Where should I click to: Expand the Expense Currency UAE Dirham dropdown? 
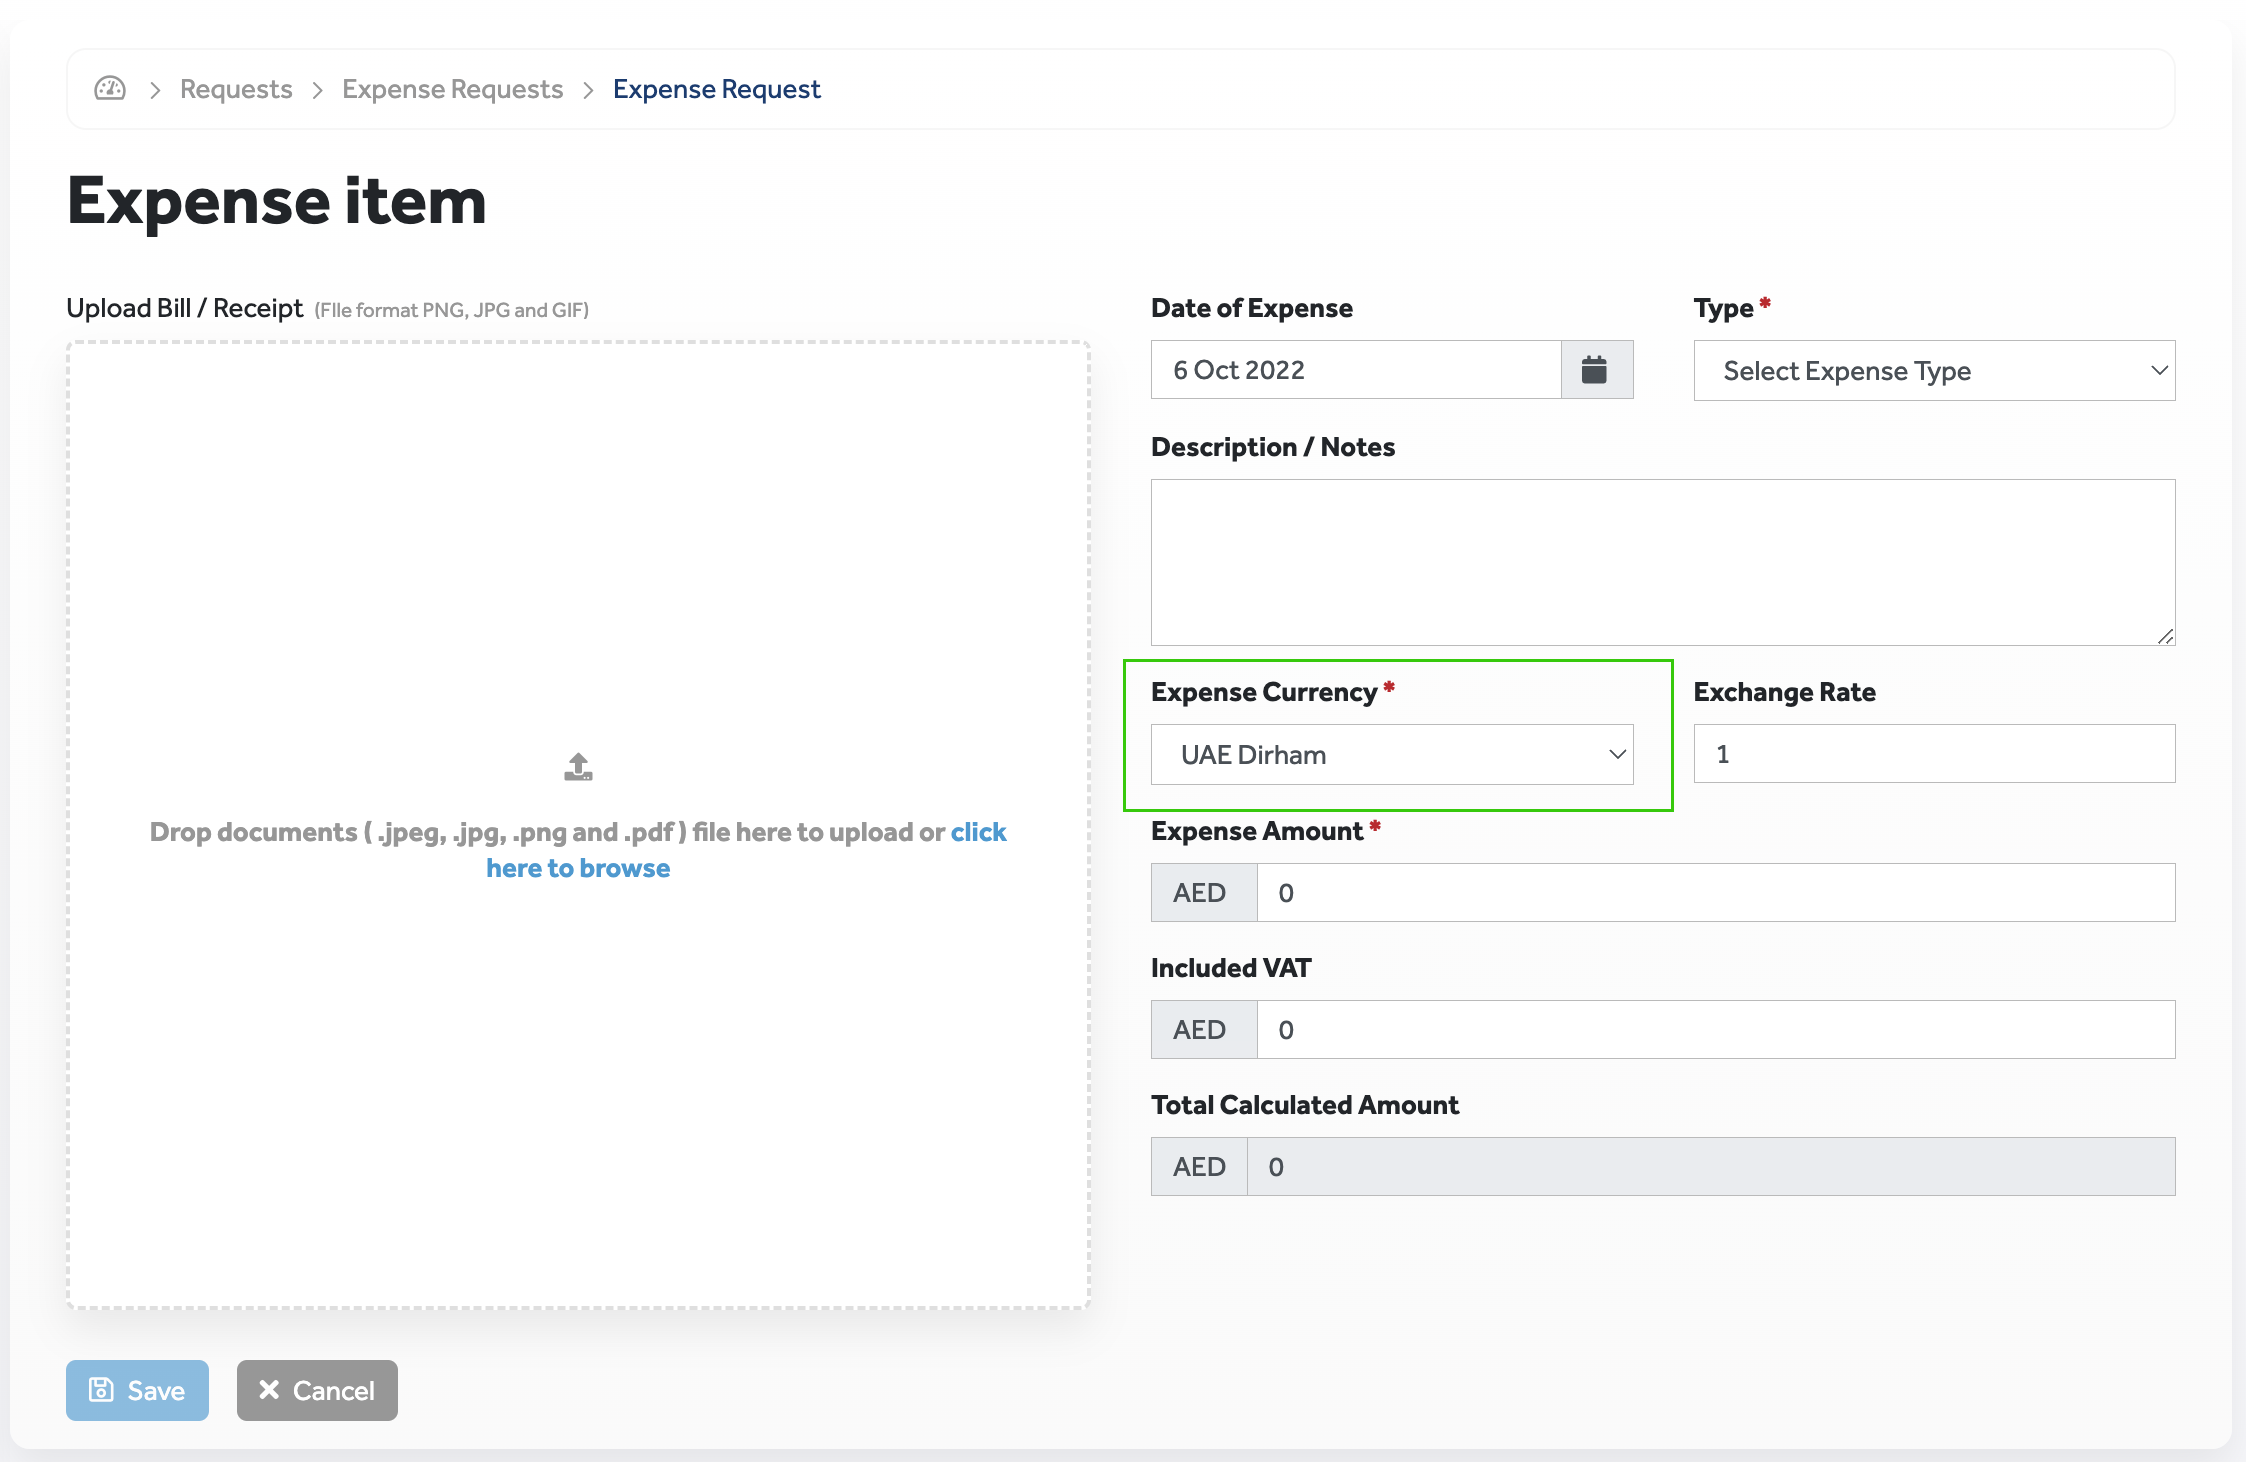[x=1391, y=755]
